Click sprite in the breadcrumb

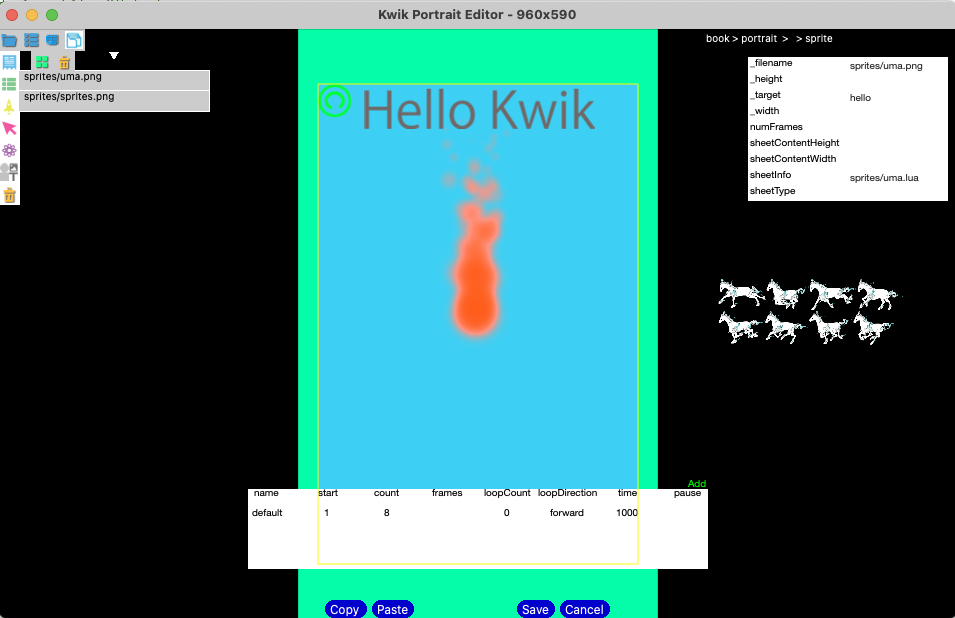coord(819,38)
